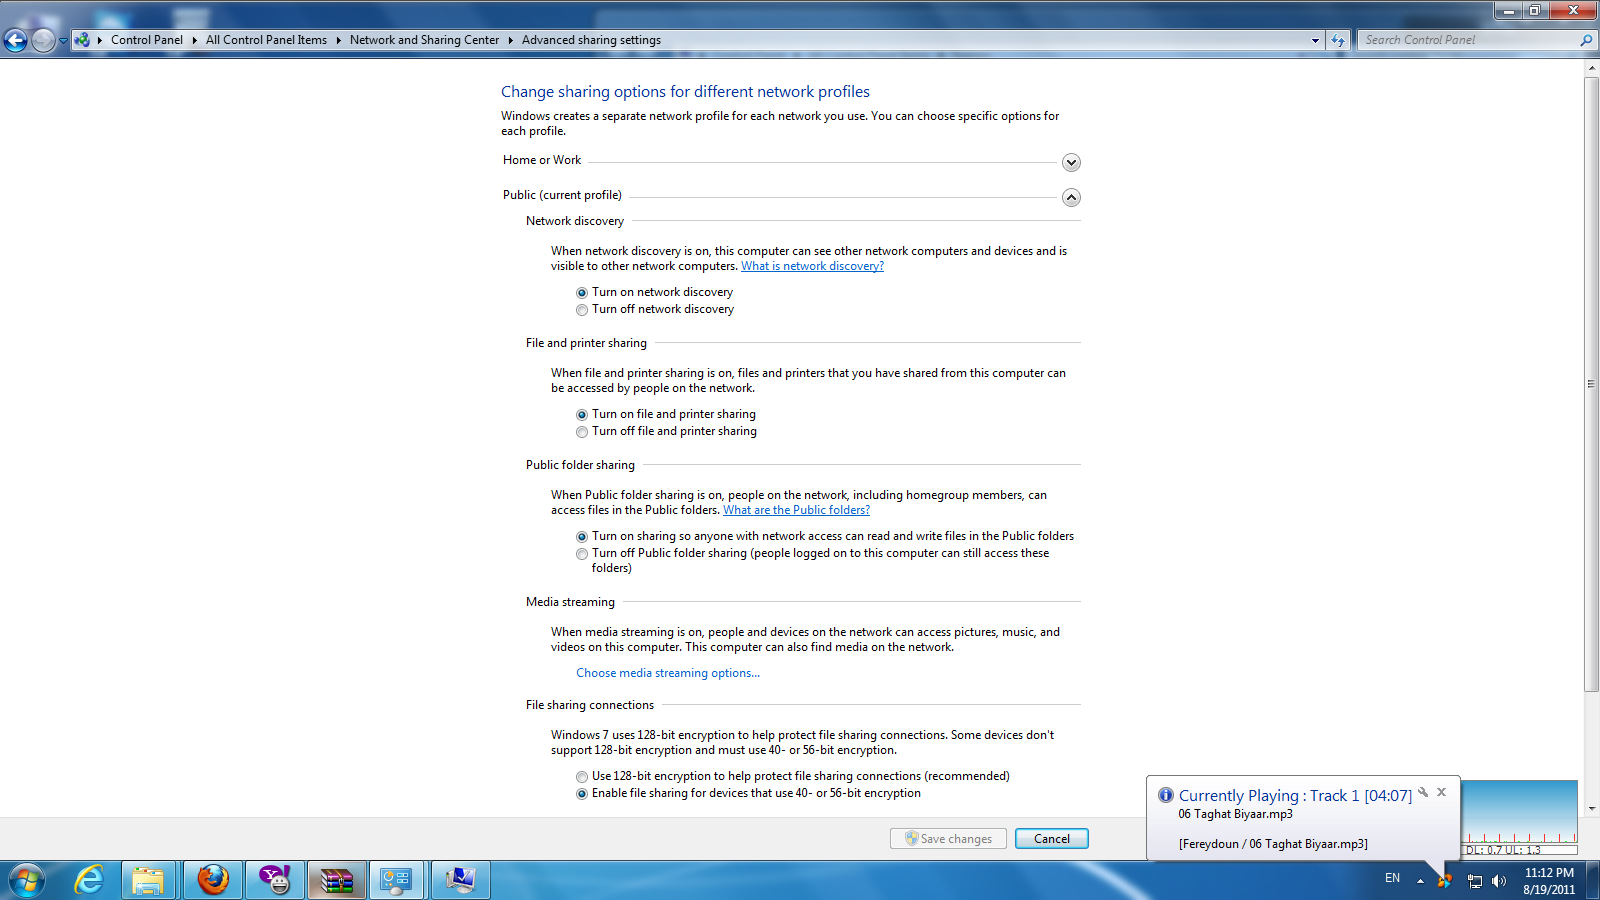Viewport: 1600px width, 900px height.
Task: Navigate to All Control Panel Items breadcrumb
Action: point(266,40)
